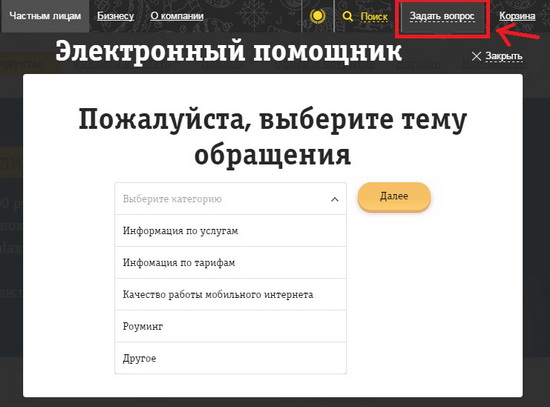The image size is (550, 407).
Task: Open the Частным лицам tab
Action: click(45, 16)
